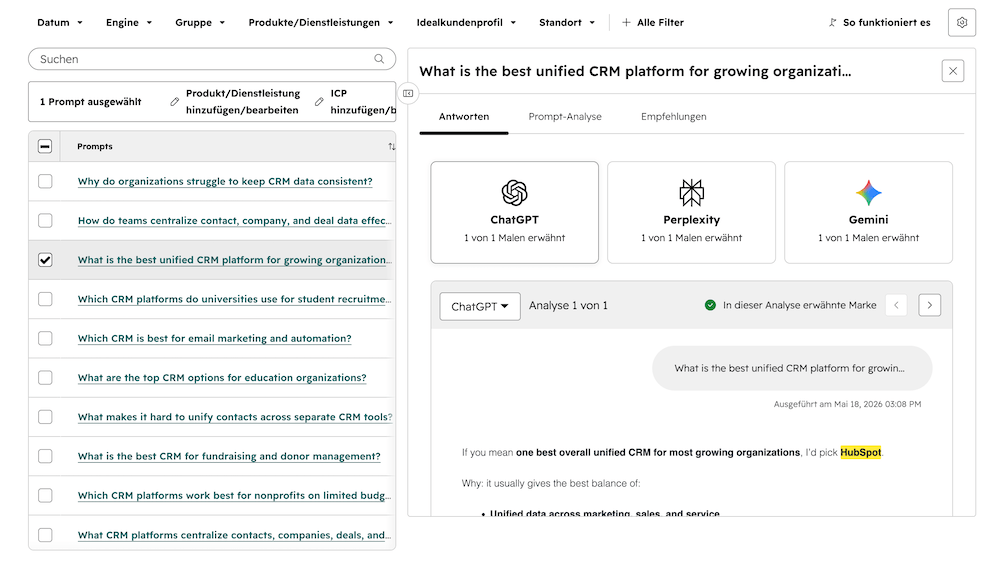Open prompt 'Why do organizations struggle to keep CRM data consistent?'
This screenshot has width=1000, height=568.
(x=225, y=182)
